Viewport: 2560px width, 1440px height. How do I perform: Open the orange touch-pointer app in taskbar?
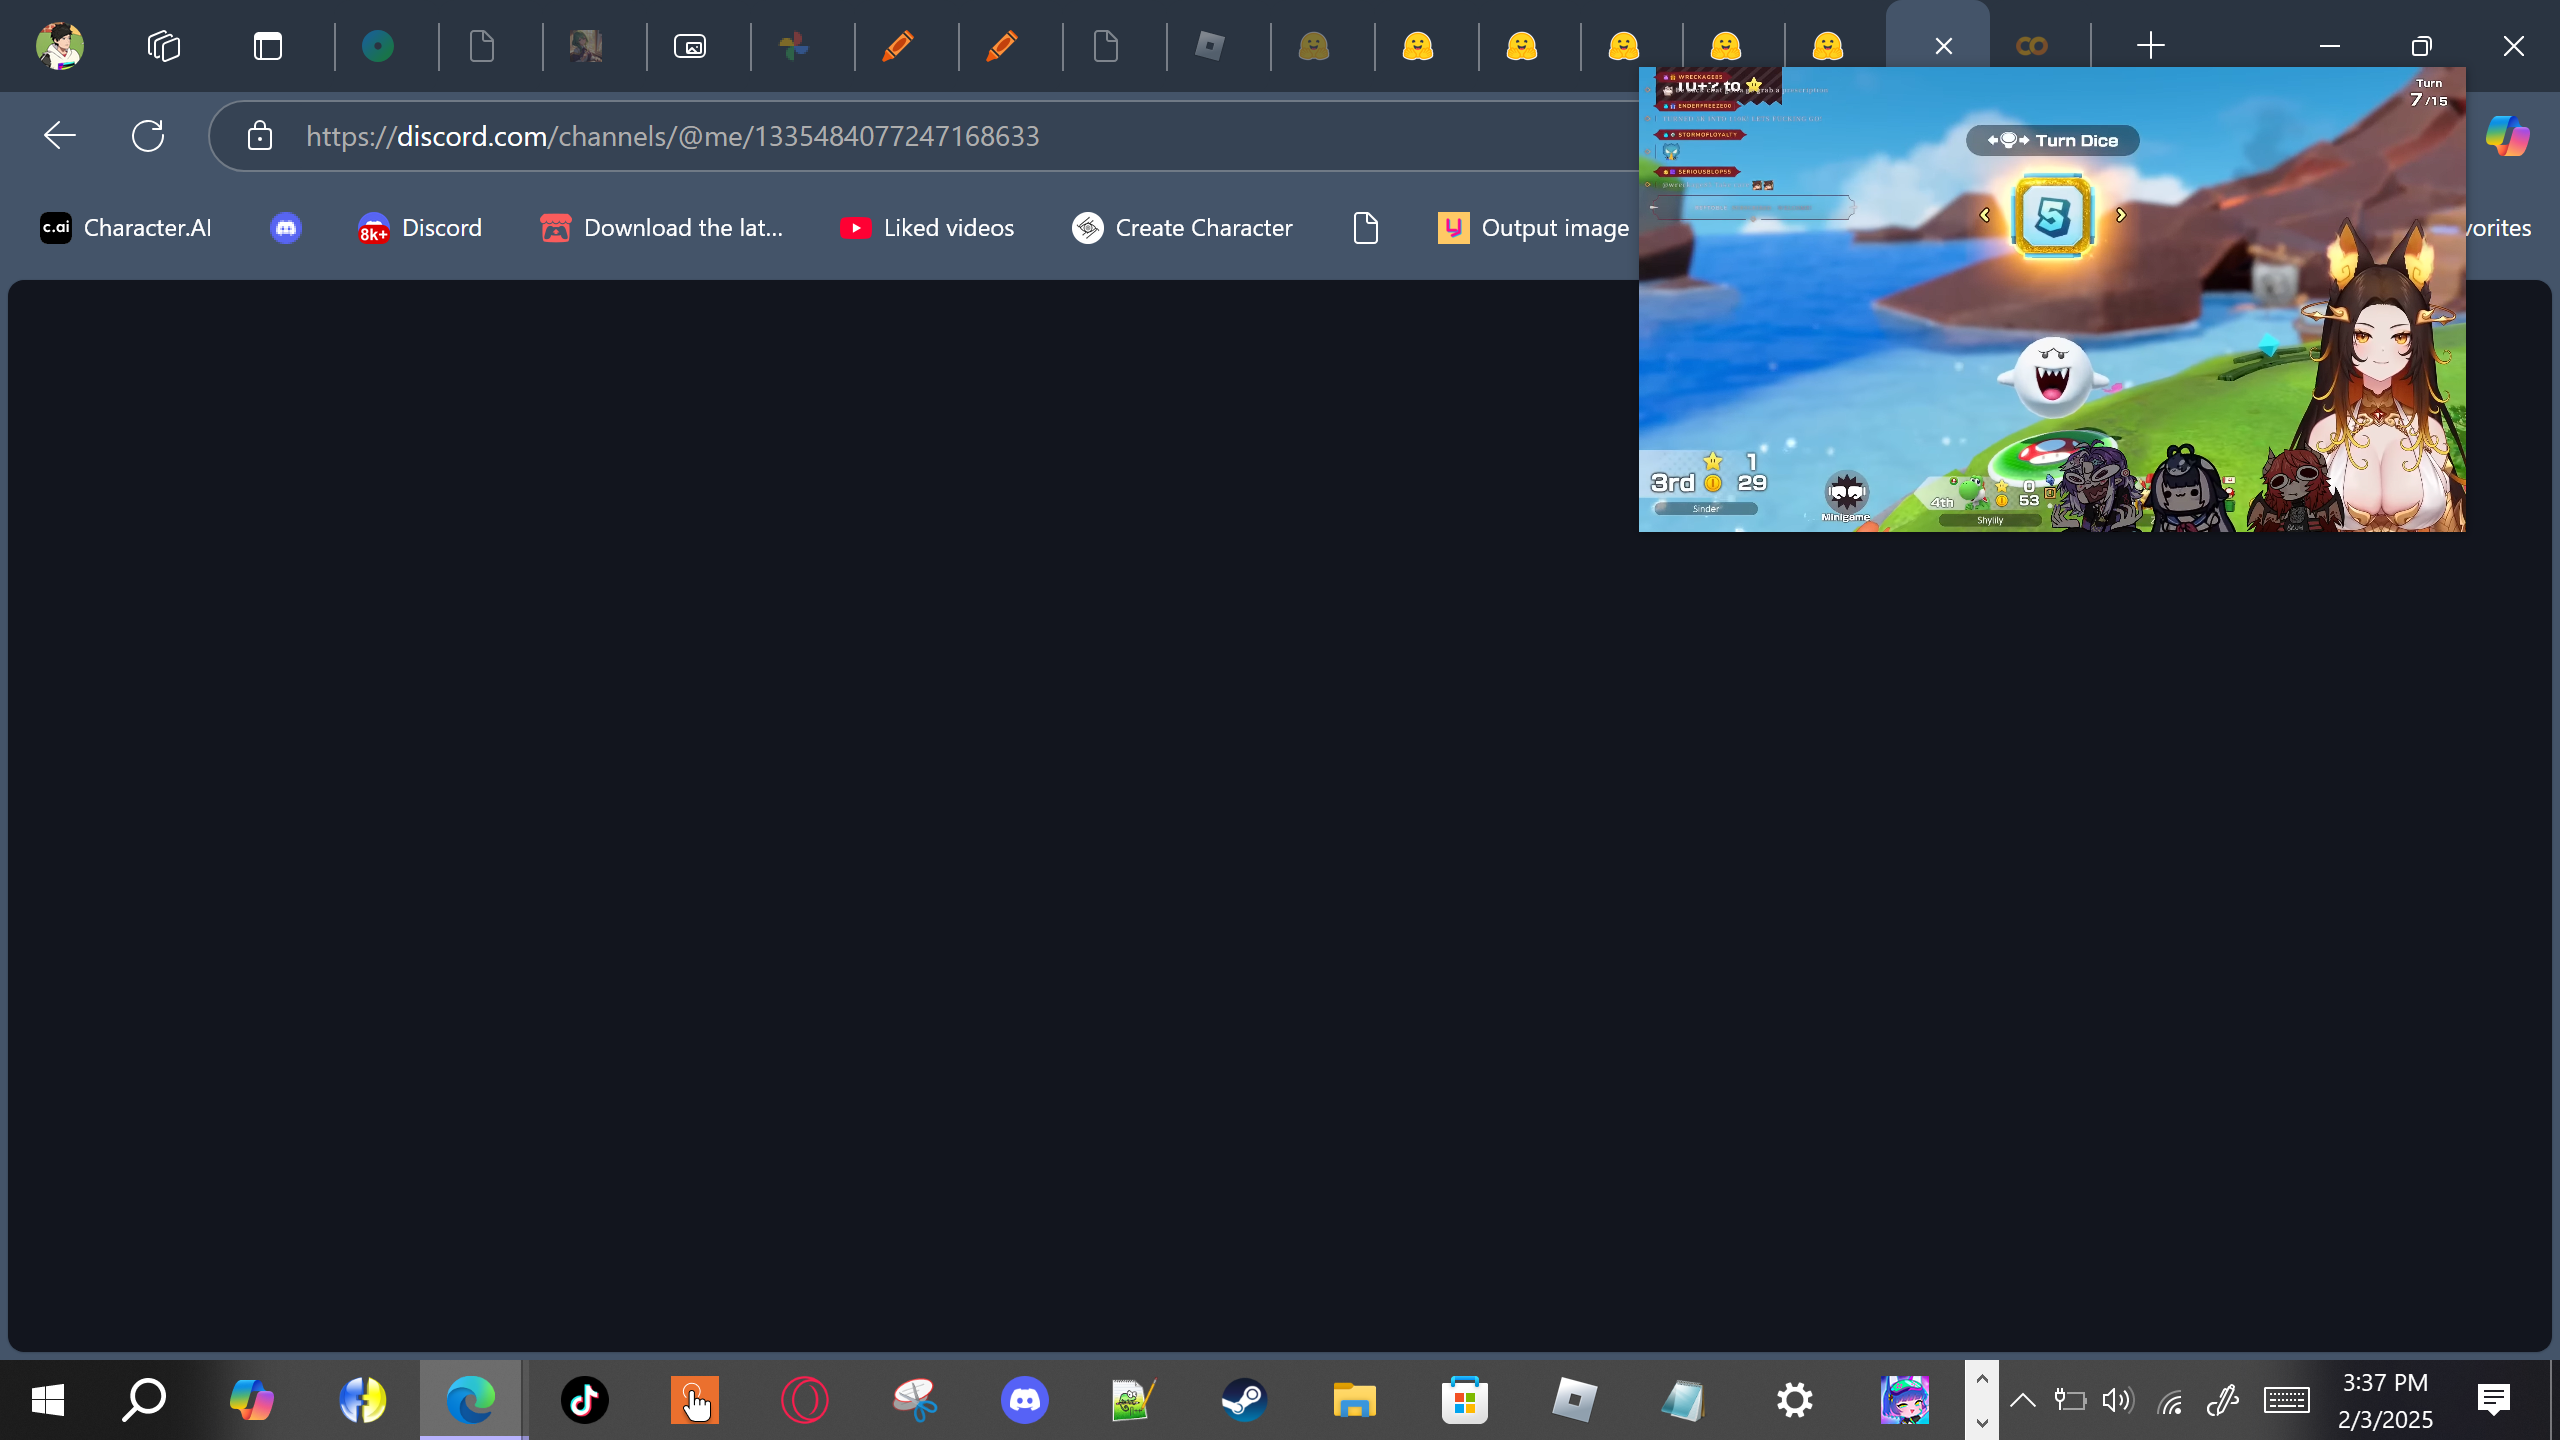[695, 1400]
